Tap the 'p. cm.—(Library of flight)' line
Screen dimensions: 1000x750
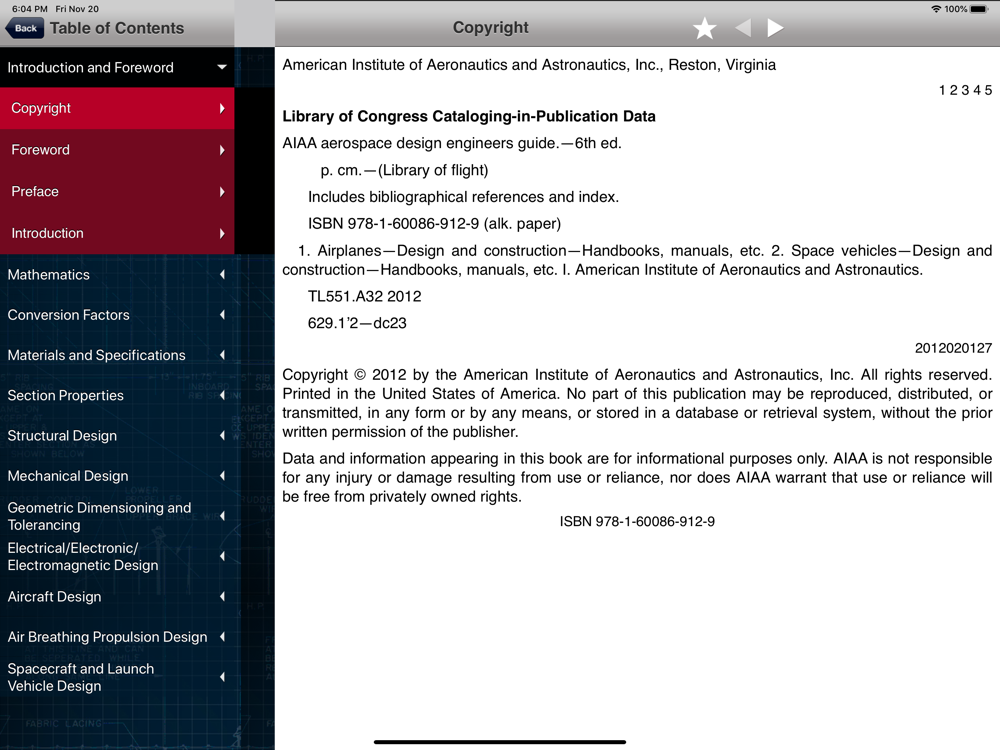pyautogui.click(x=404, y=170)
